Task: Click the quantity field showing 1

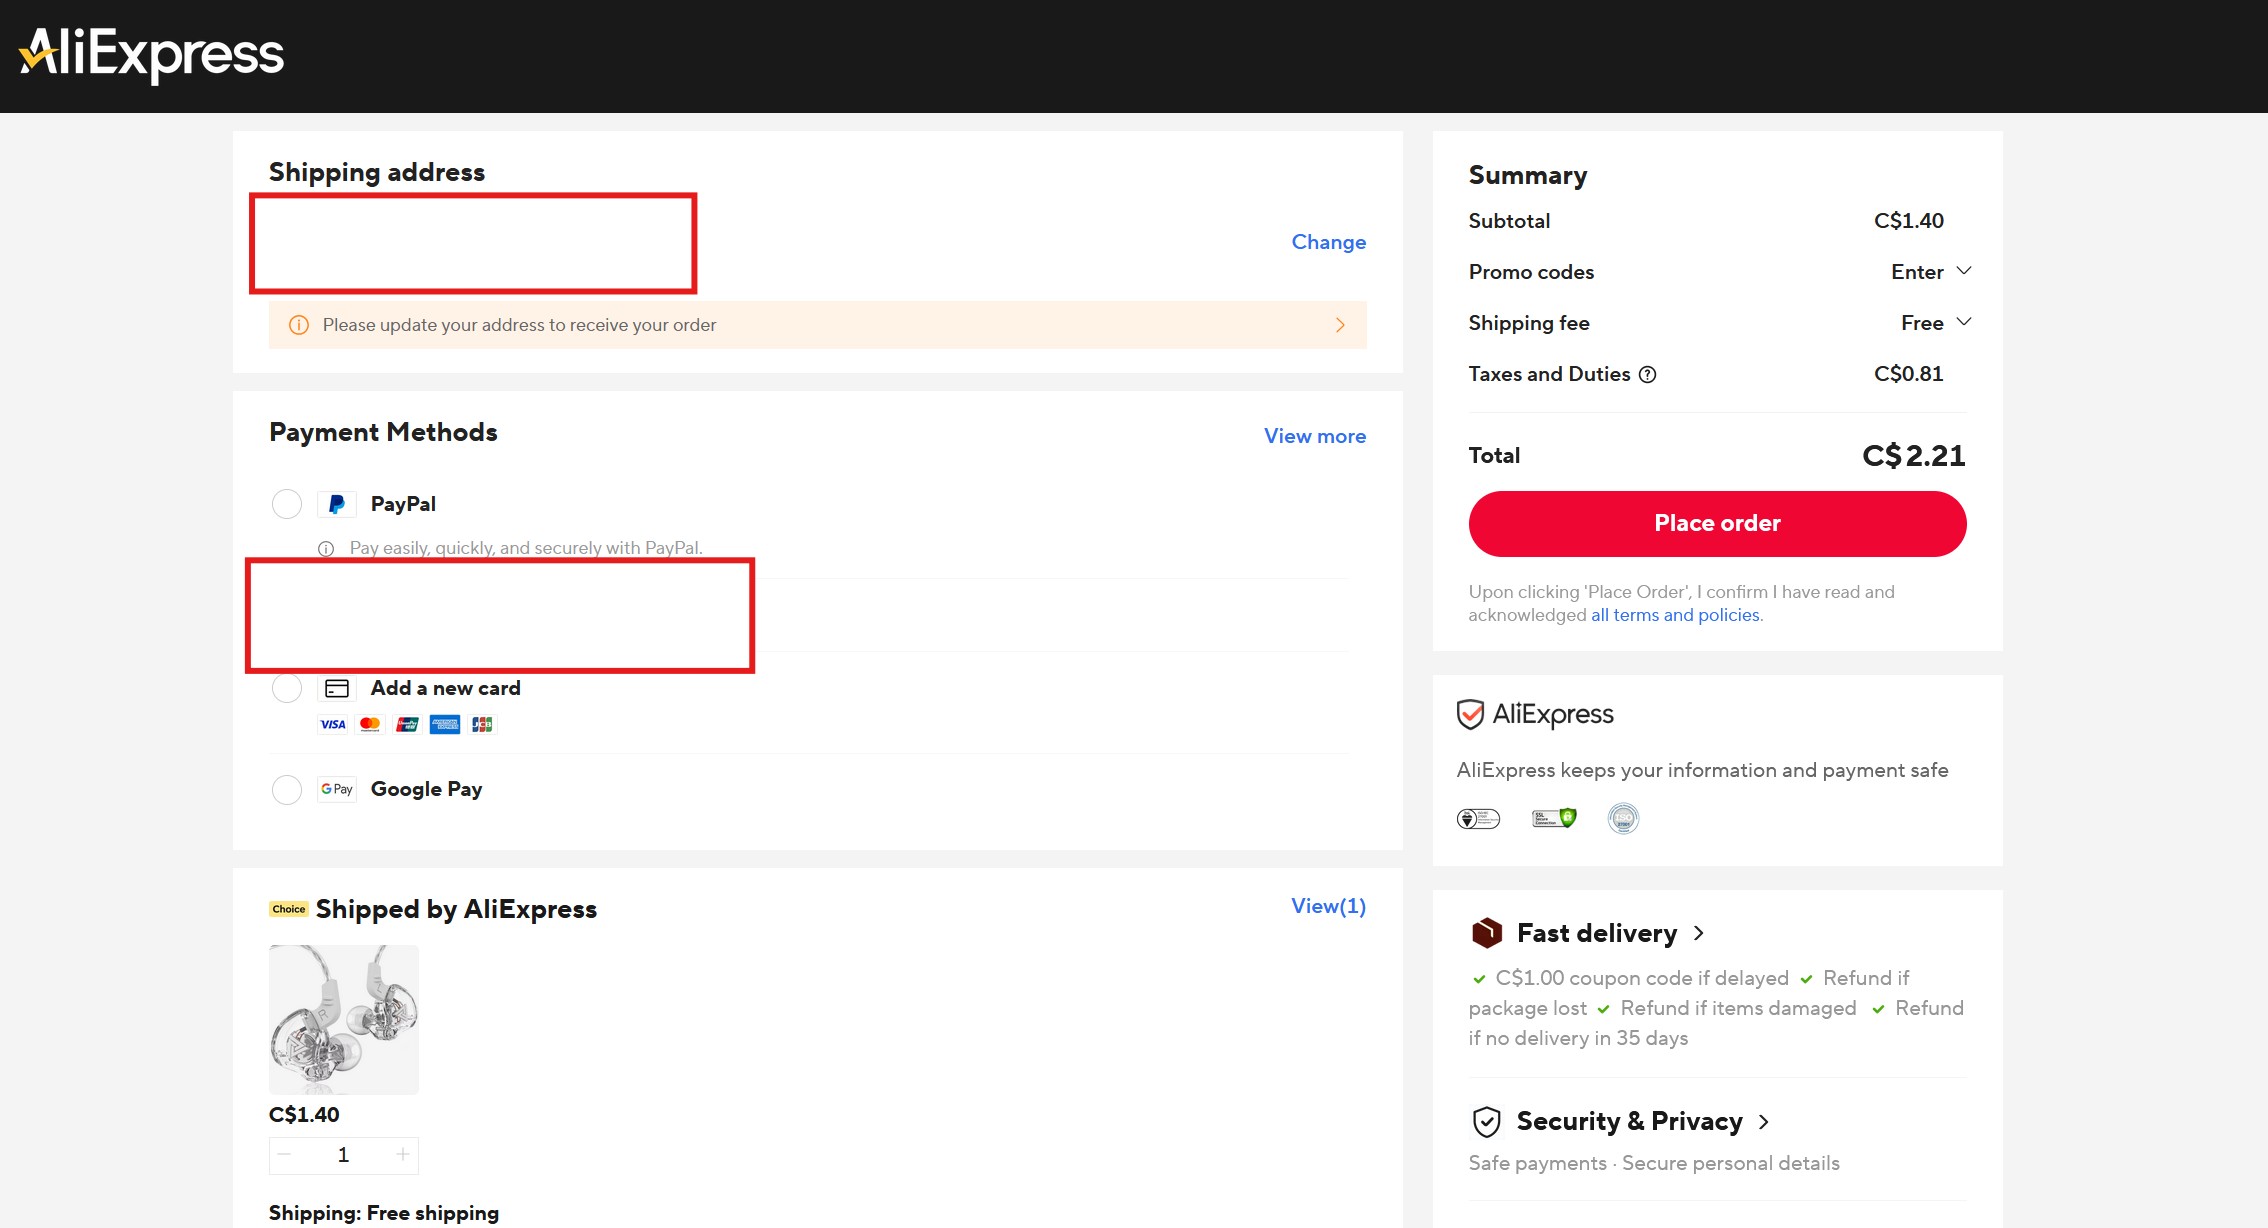Action: [x=343, y=1155]
